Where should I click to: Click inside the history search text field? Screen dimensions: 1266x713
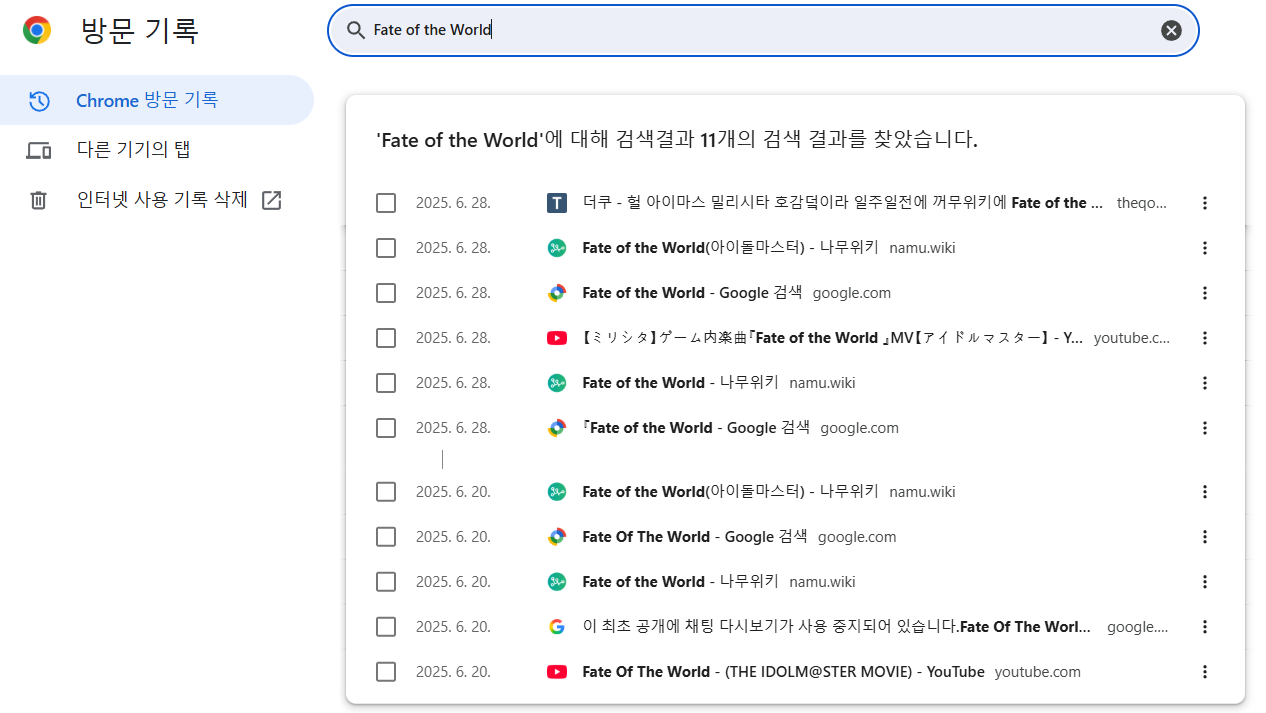pyautogui.click(x=760, y=30)
